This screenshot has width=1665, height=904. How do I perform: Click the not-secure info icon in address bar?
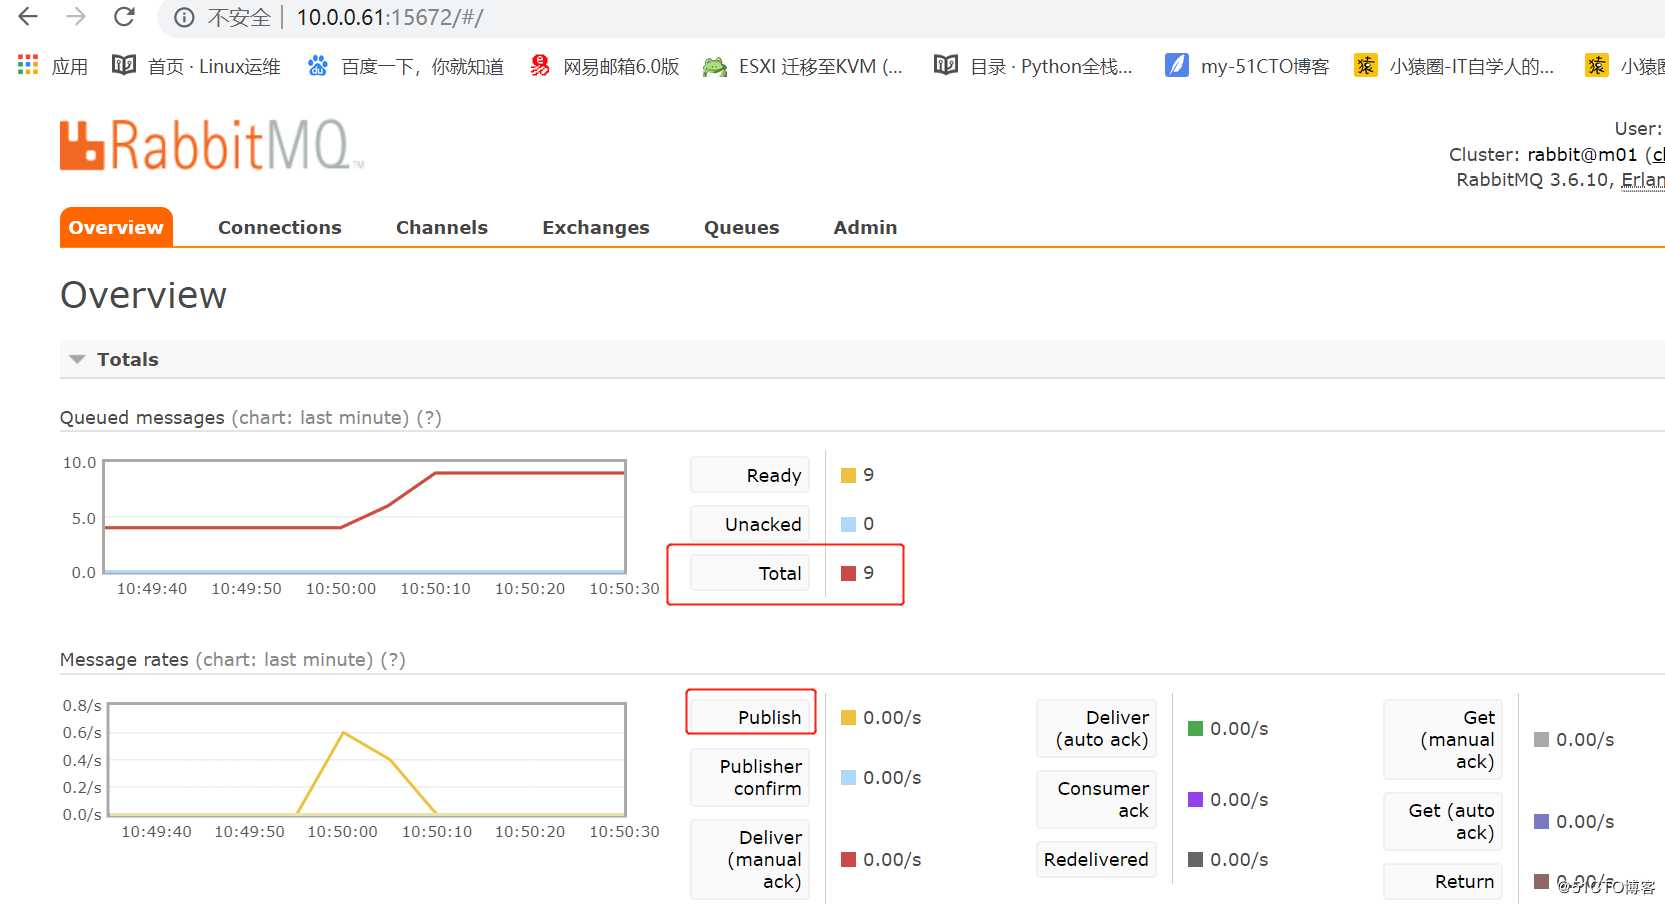(x=184, y=18)
